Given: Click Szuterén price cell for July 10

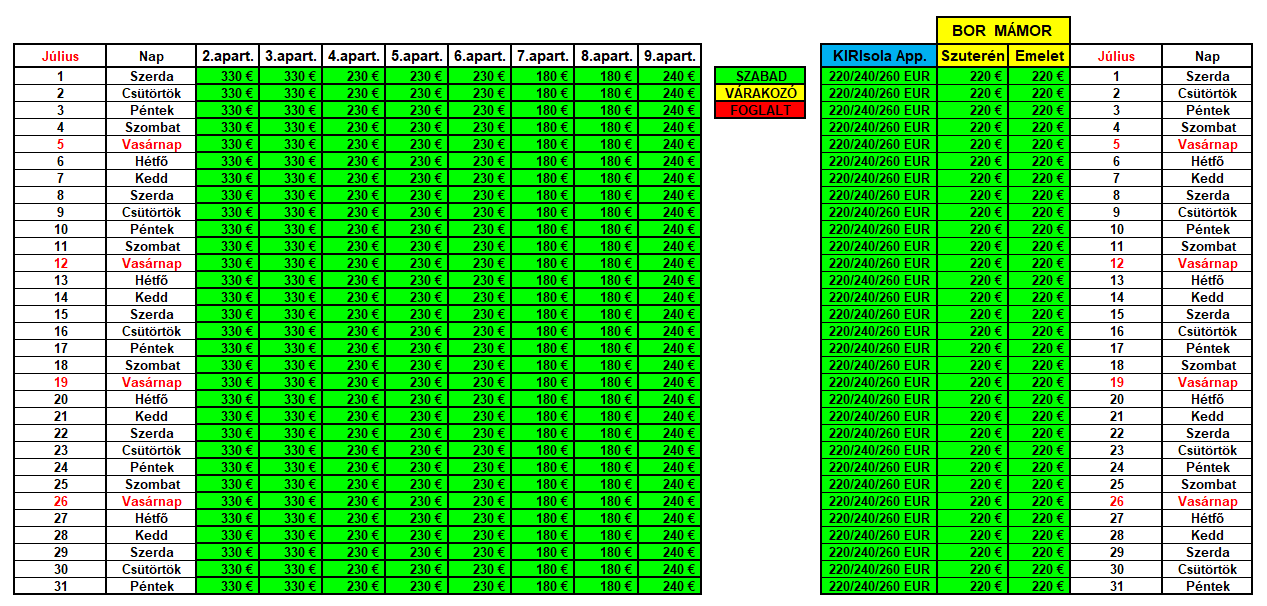Looking at the screenshot, I should (972, 229).
